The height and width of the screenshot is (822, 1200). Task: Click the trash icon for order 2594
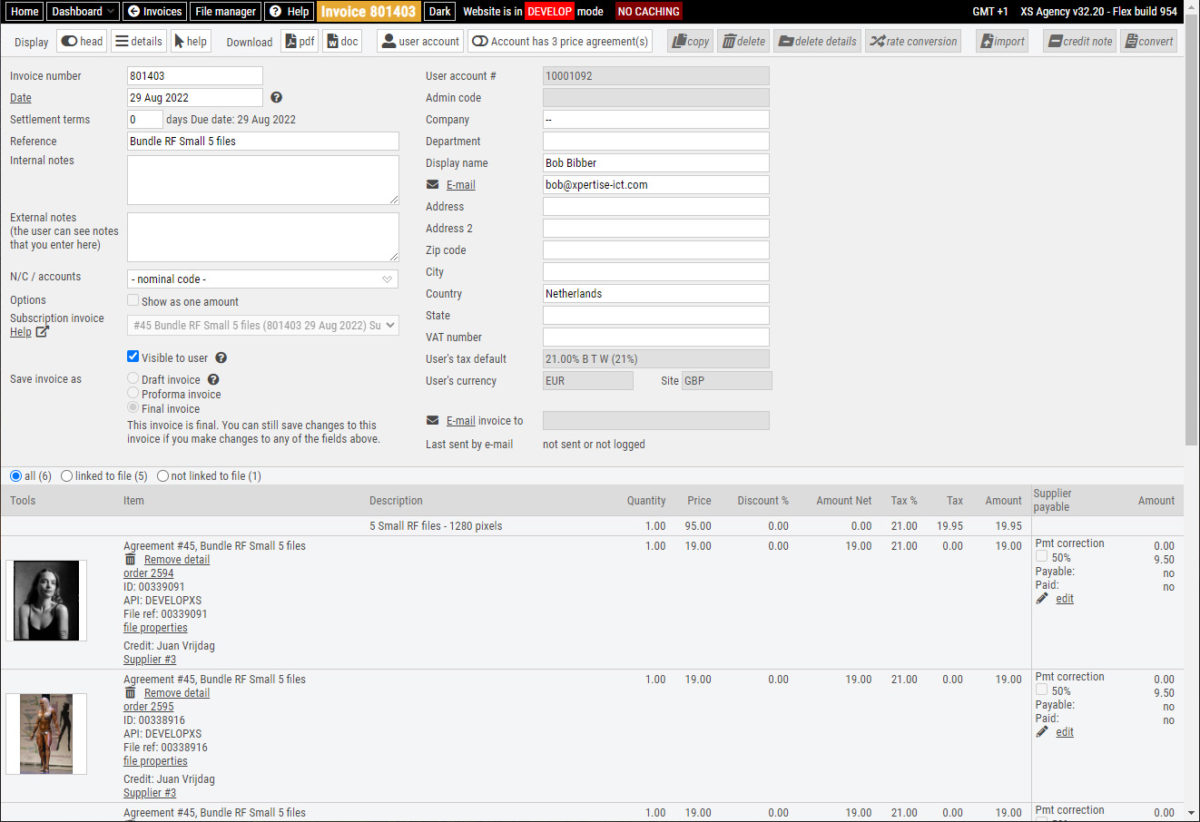coord(130,560)
